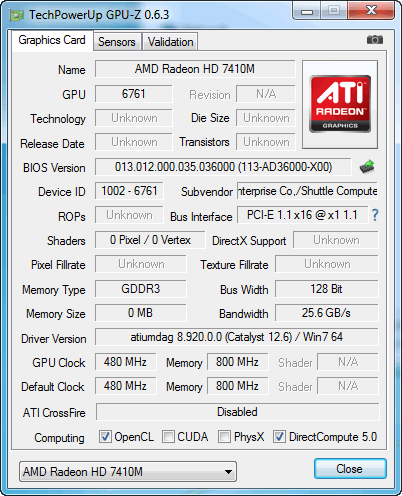The image size is (402, 496).
Task: Click the GPU Clock value 480 MHz
Action: pyautogui.click(x=125, y=362)
